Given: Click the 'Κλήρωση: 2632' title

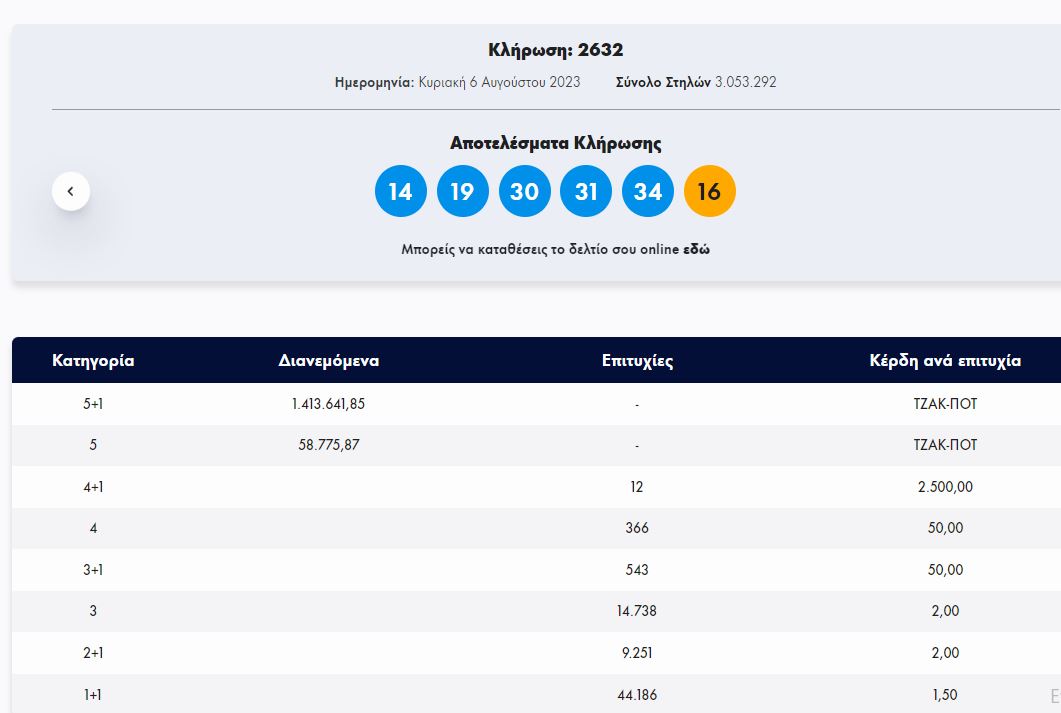Looking at the screenshot, I should 555,50.
